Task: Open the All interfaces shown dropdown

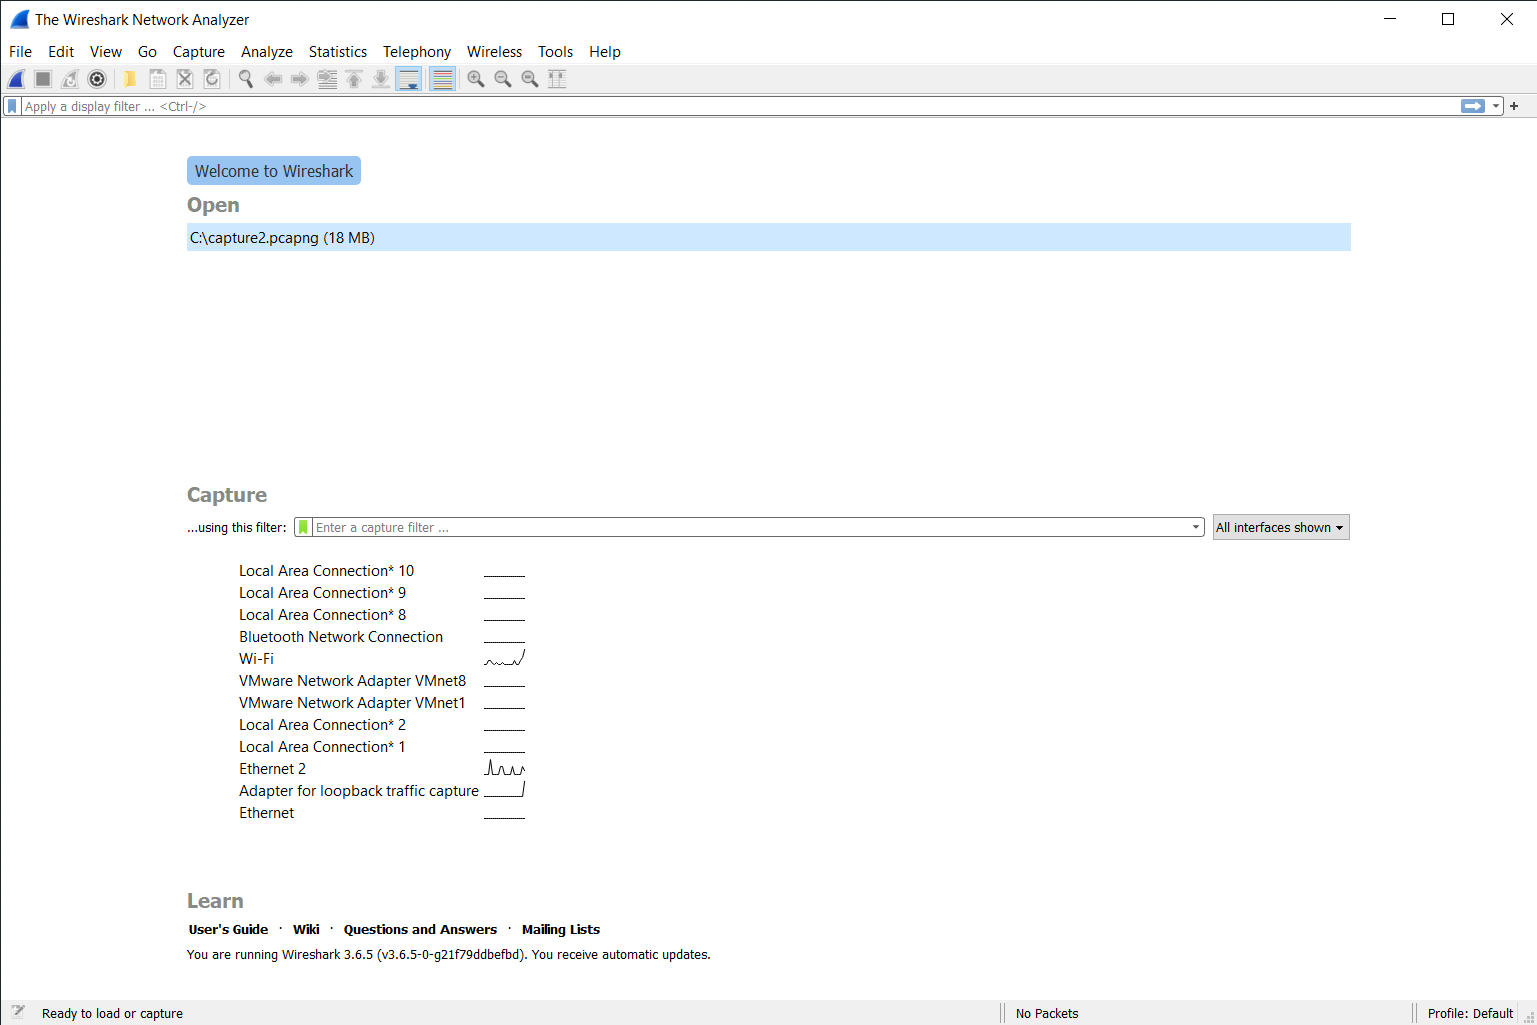Action: tap(1281, 527)
